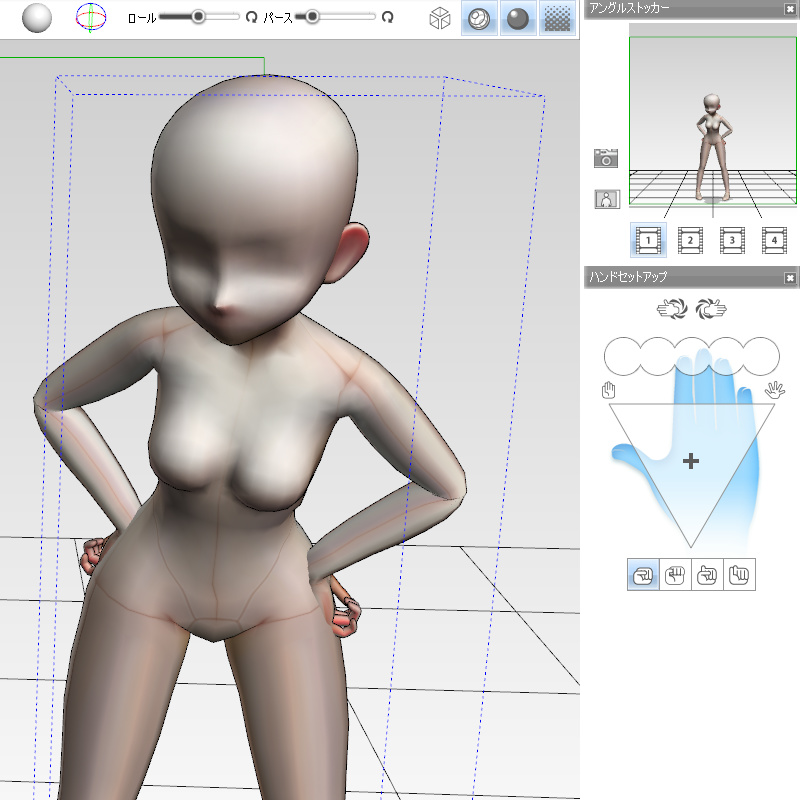800x800 pixels.
Task: Toggle the dotted halftone display mode
Action: tap(556, 18)
